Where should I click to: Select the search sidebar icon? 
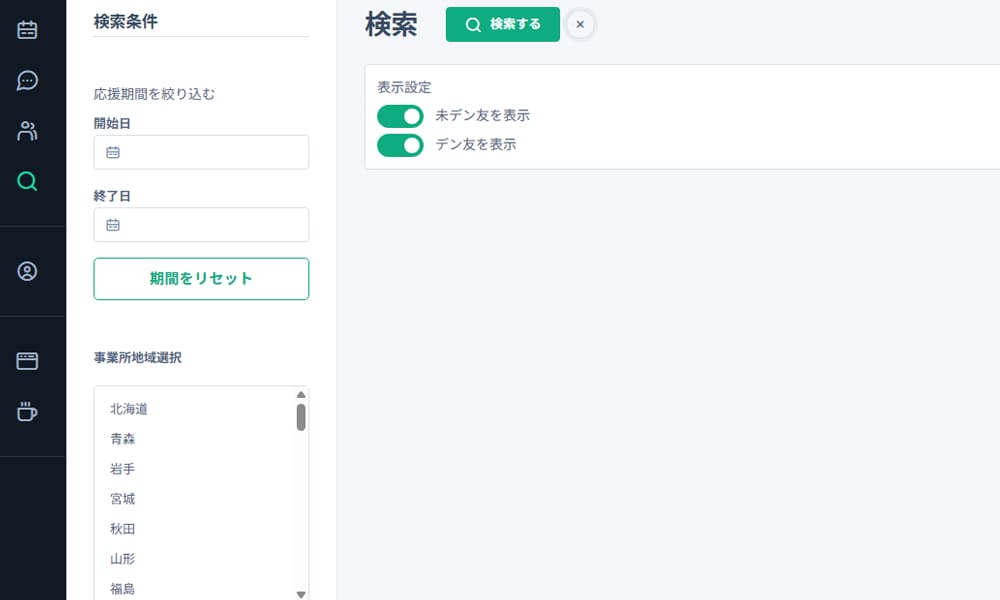[28, 181]
